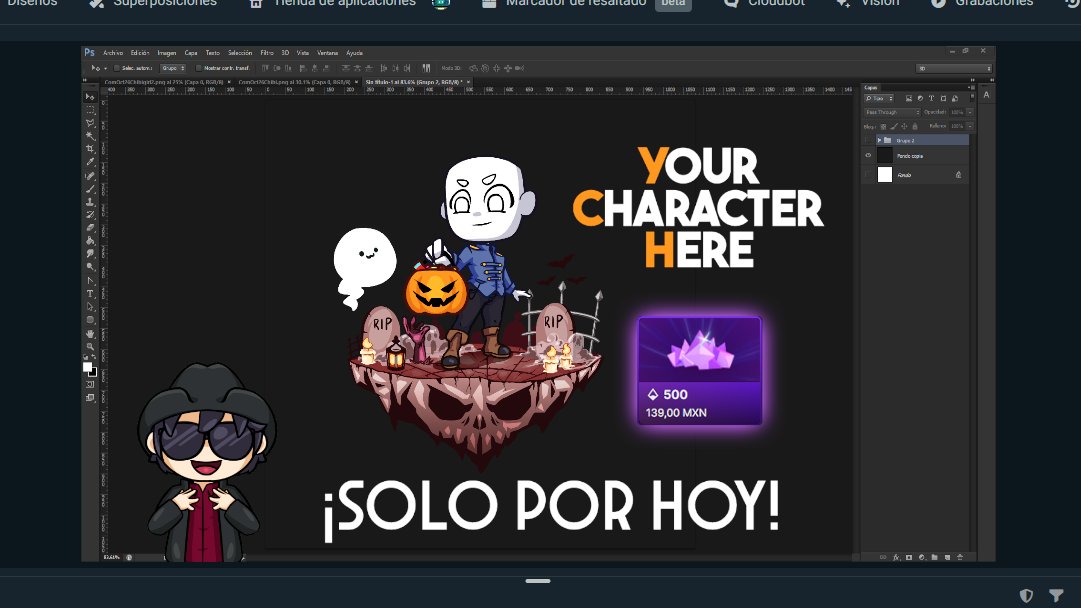Select the Paint Bucket tool
The height and width of the screenshot is (608, 1081).
point(90,241)
